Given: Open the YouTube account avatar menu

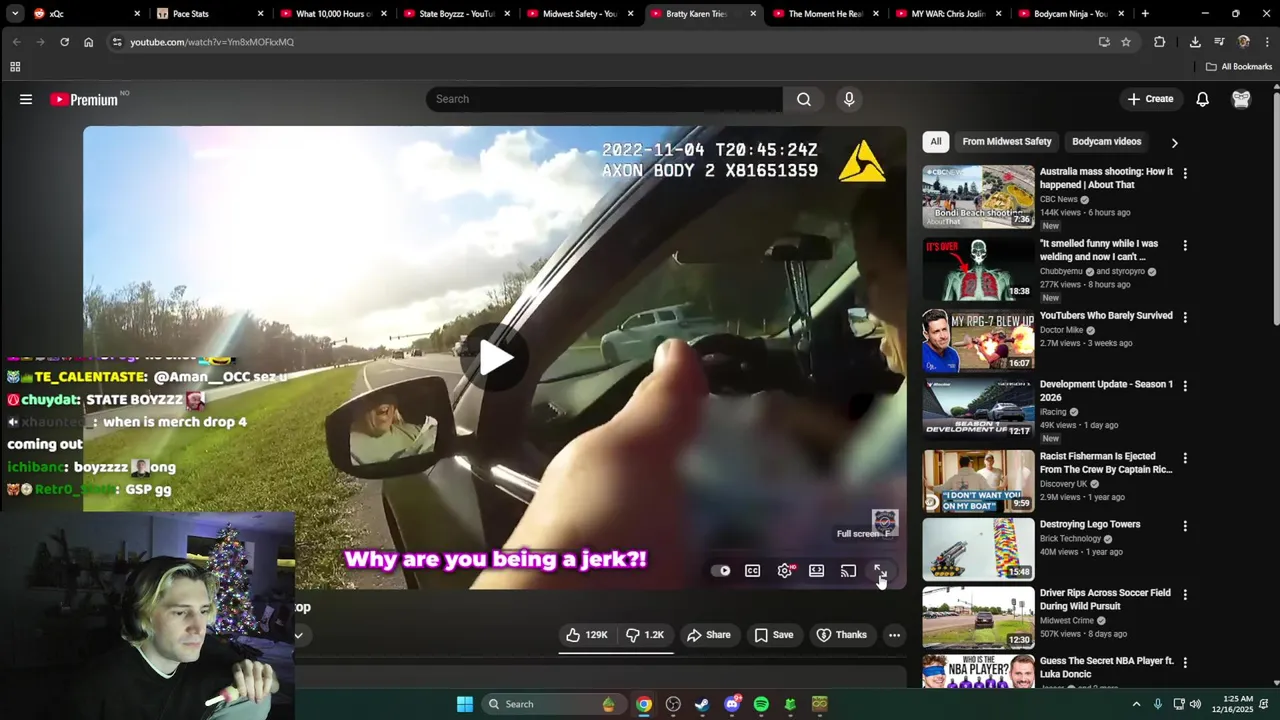Looking at the screenshot, I should (x=1241, y=99).
